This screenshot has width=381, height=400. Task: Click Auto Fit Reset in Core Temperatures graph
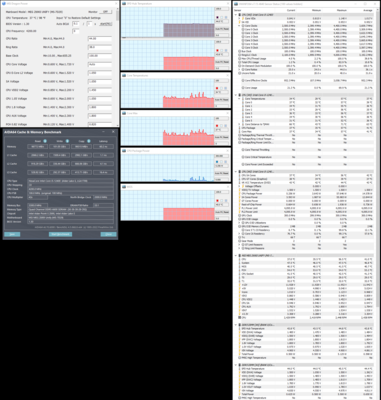[x=222, y=100]
